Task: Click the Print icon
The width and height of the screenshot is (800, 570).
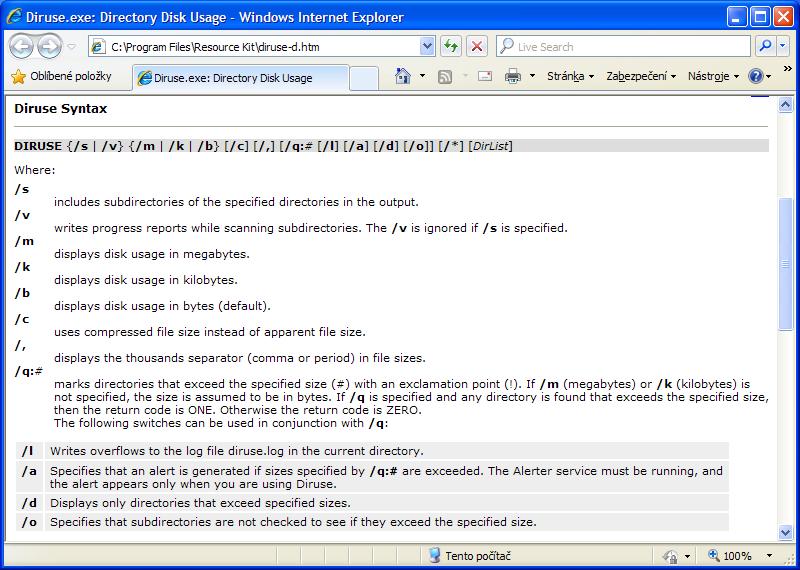Action: (x=513, y=77)
